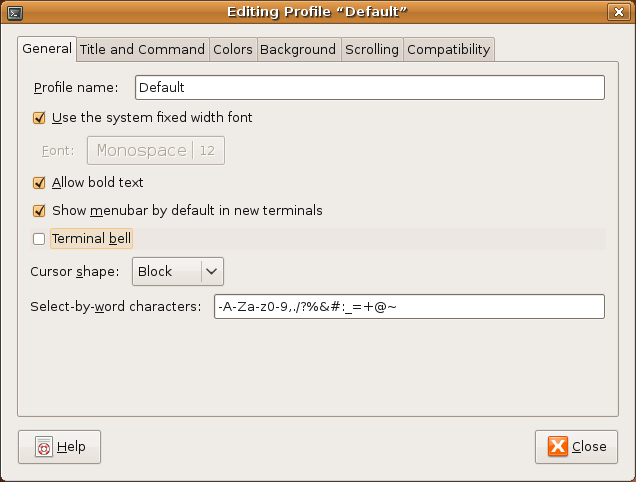Go to the Scrolling tab
This screenshot has height=482, width=636.
(372, 49)
